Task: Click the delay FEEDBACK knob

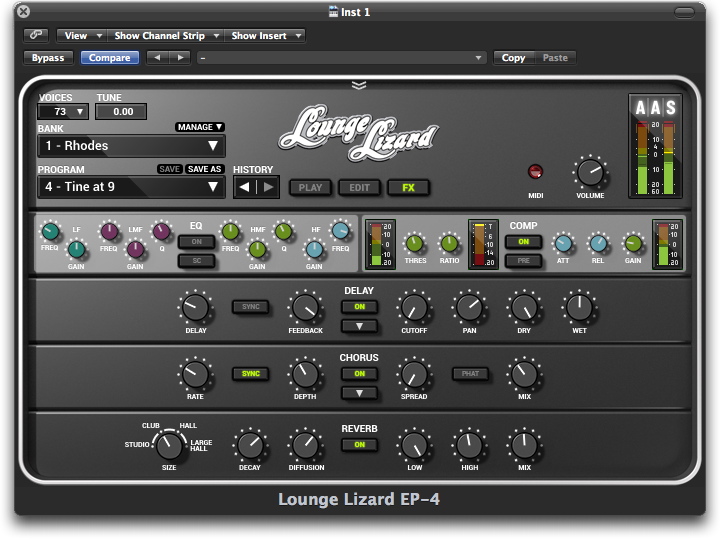Action: click(305, 307)
